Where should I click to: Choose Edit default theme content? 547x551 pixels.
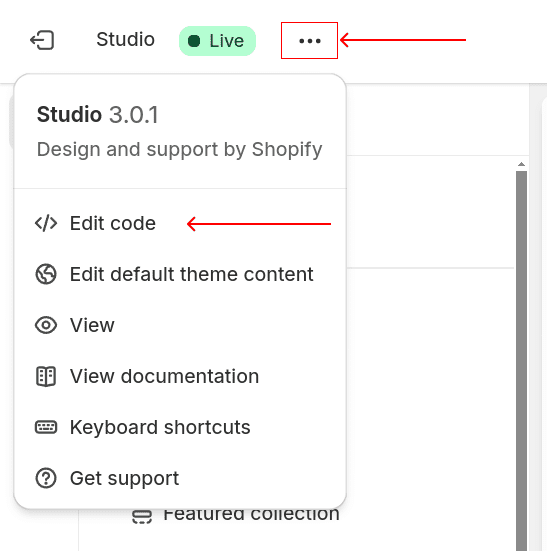(x=180, y=274)
